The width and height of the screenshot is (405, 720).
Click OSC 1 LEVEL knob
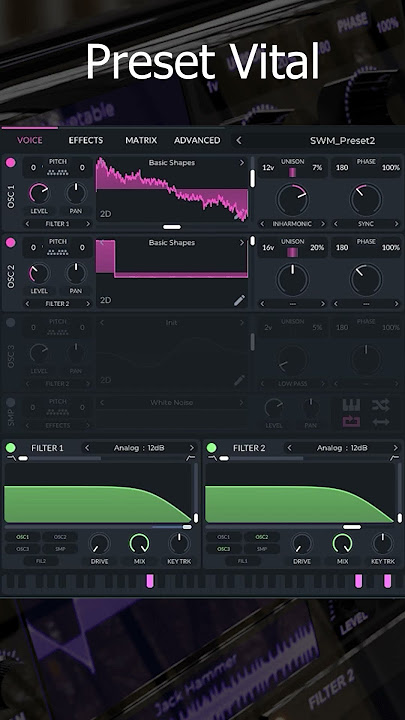(39, 193)
